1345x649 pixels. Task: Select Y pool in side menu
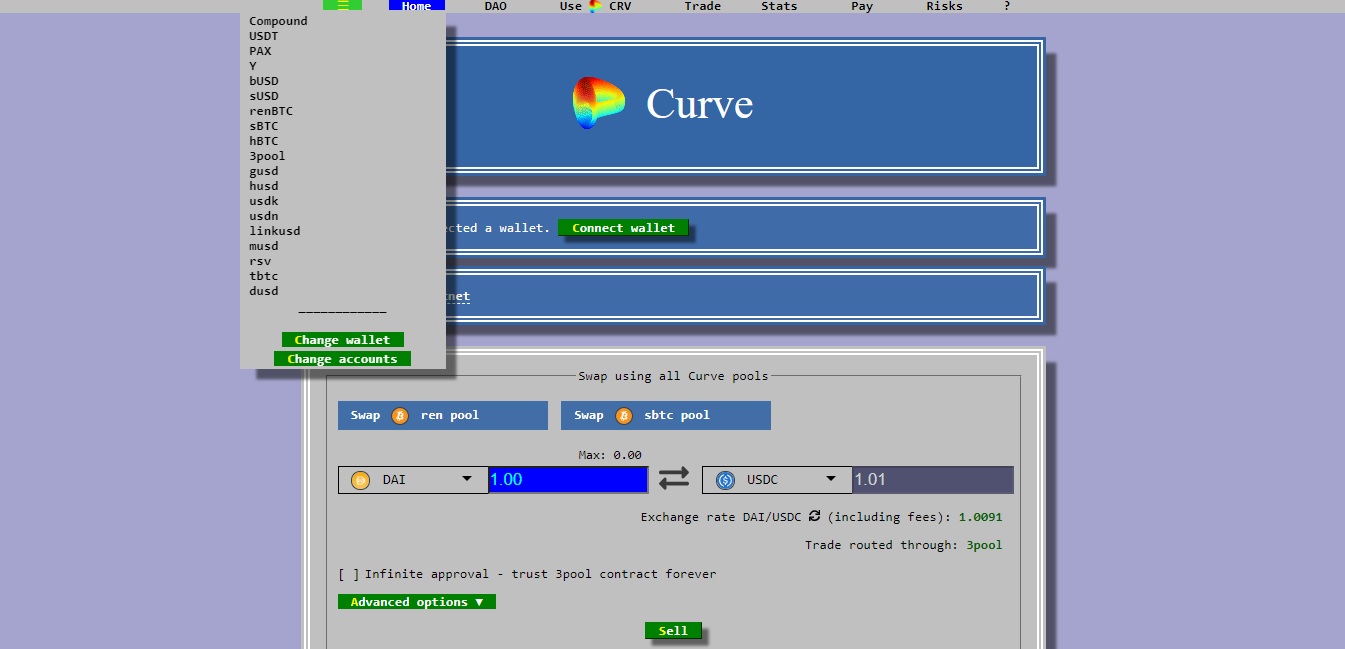click(x=253, y=66)
